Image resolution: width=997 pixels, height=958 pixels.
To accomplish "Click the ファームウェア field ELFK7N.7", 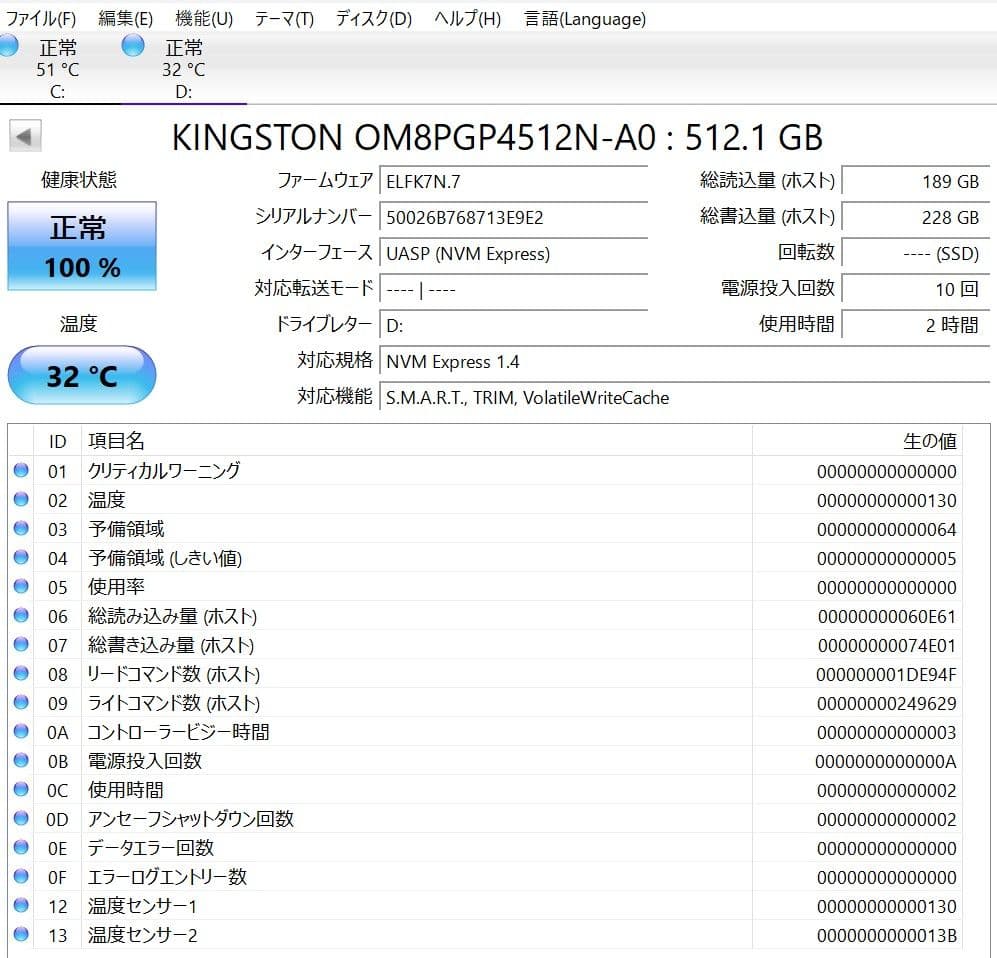I will [514, 181].
